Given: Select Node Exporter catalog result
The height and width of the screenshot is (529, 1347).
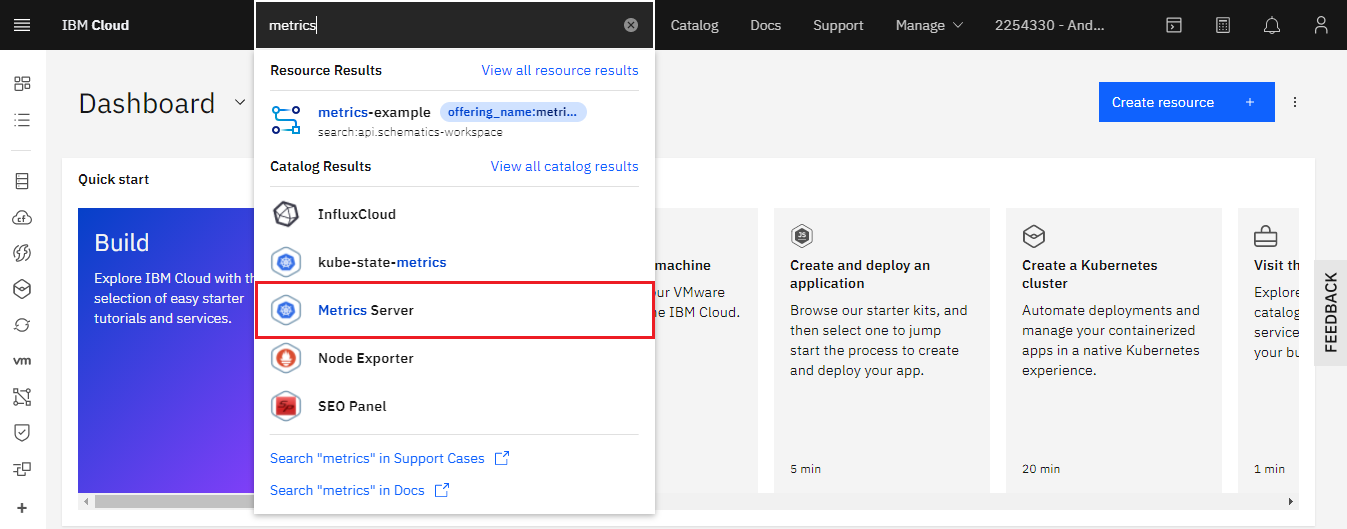Looking at the screenshot, I should [x=455, y=358].
